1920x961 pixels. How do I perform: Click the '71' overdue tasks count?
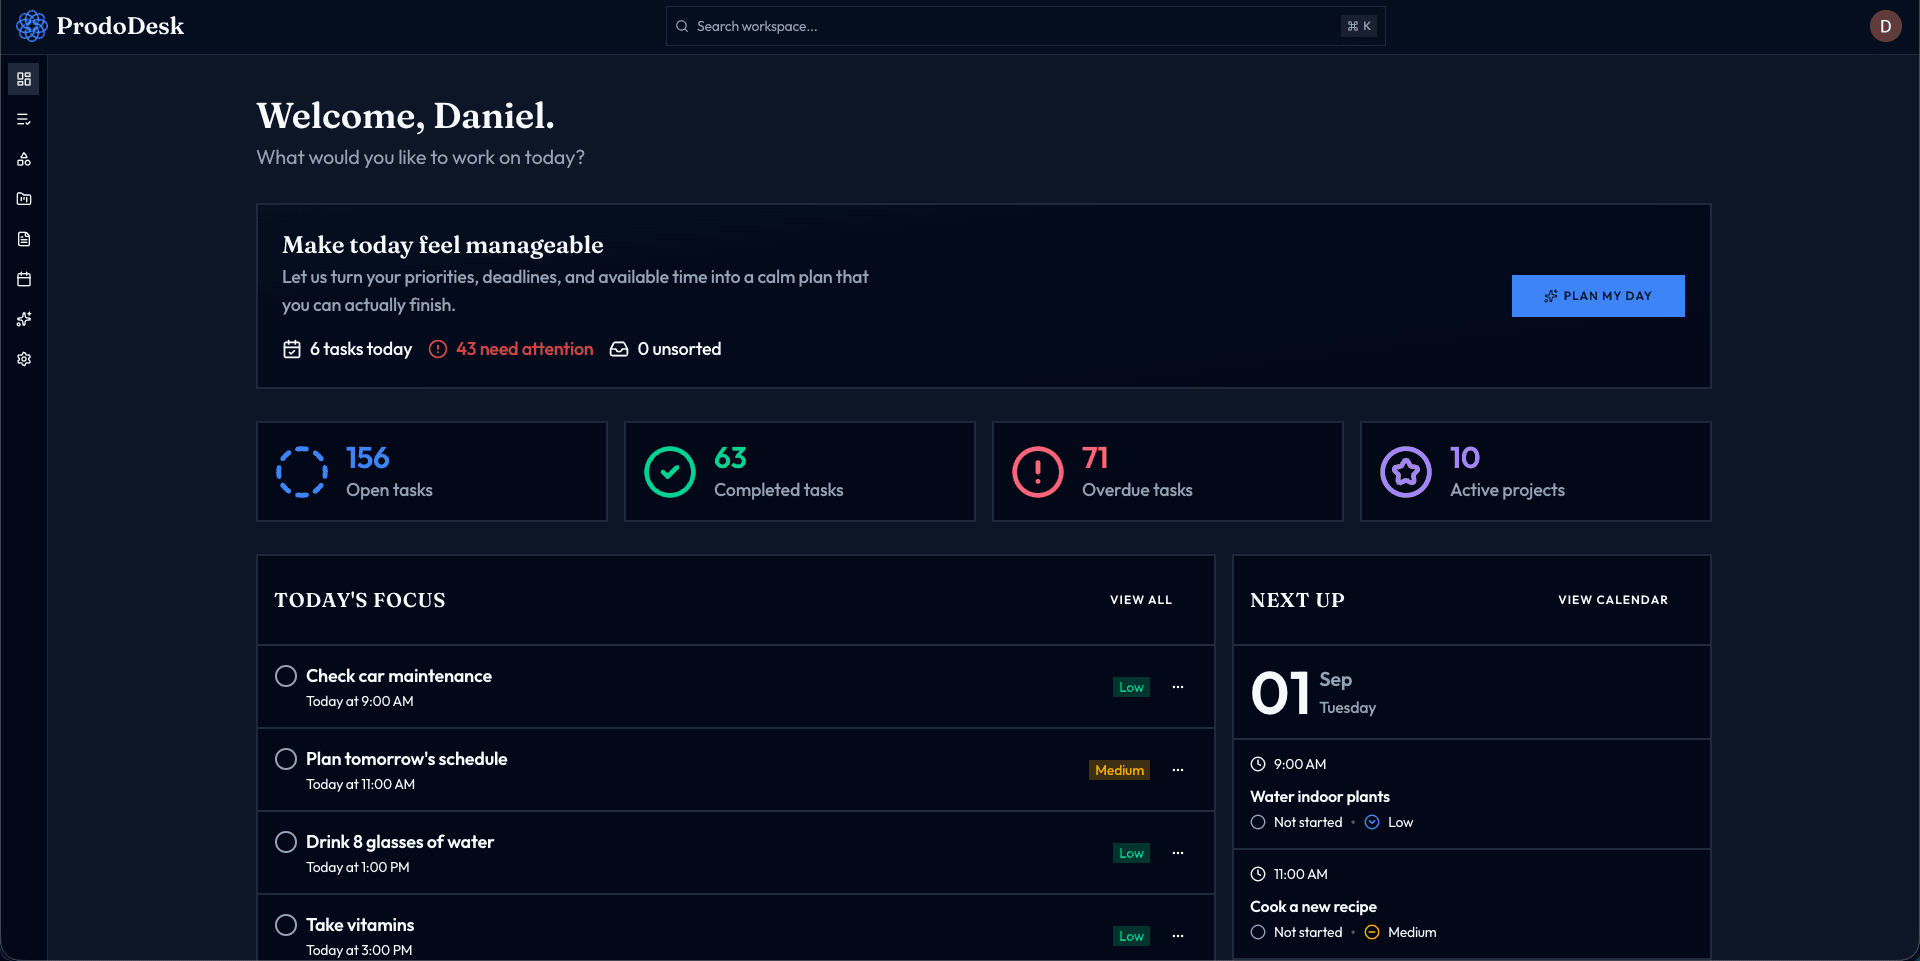point(1095,458)
